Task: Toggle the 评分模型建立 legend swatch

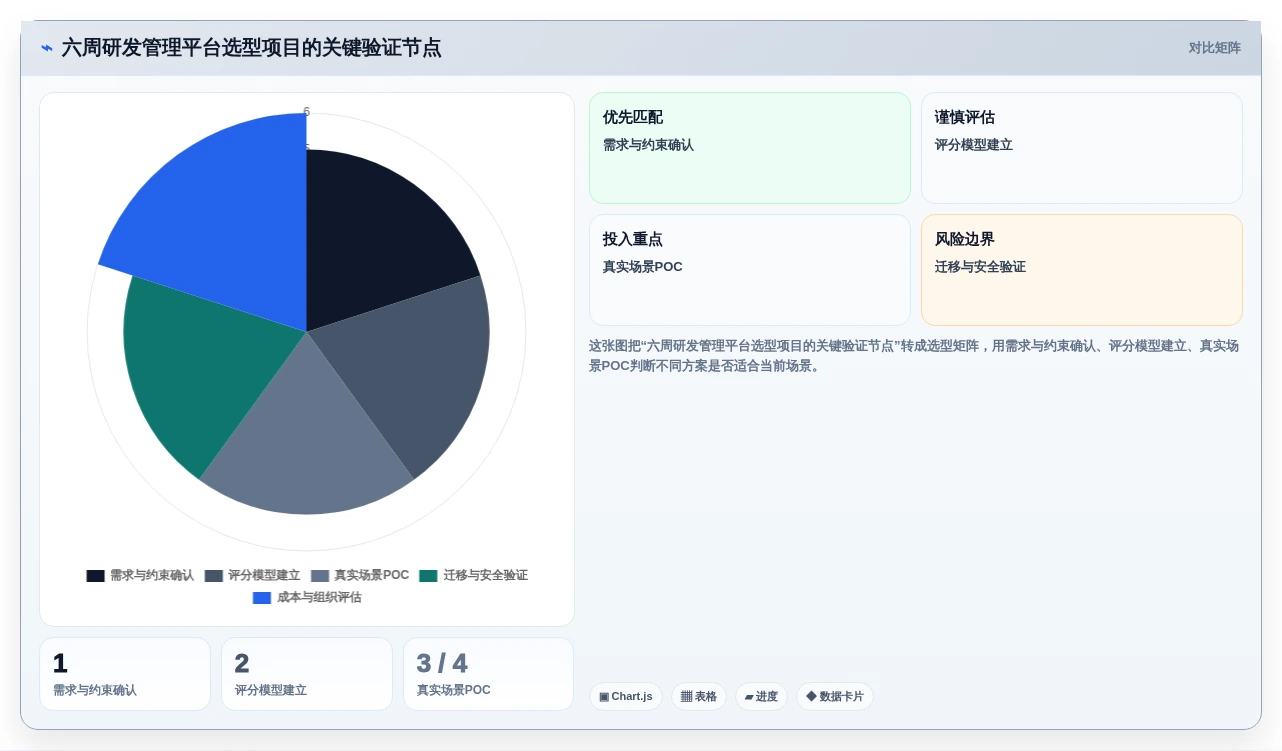Action: point(213,576)
